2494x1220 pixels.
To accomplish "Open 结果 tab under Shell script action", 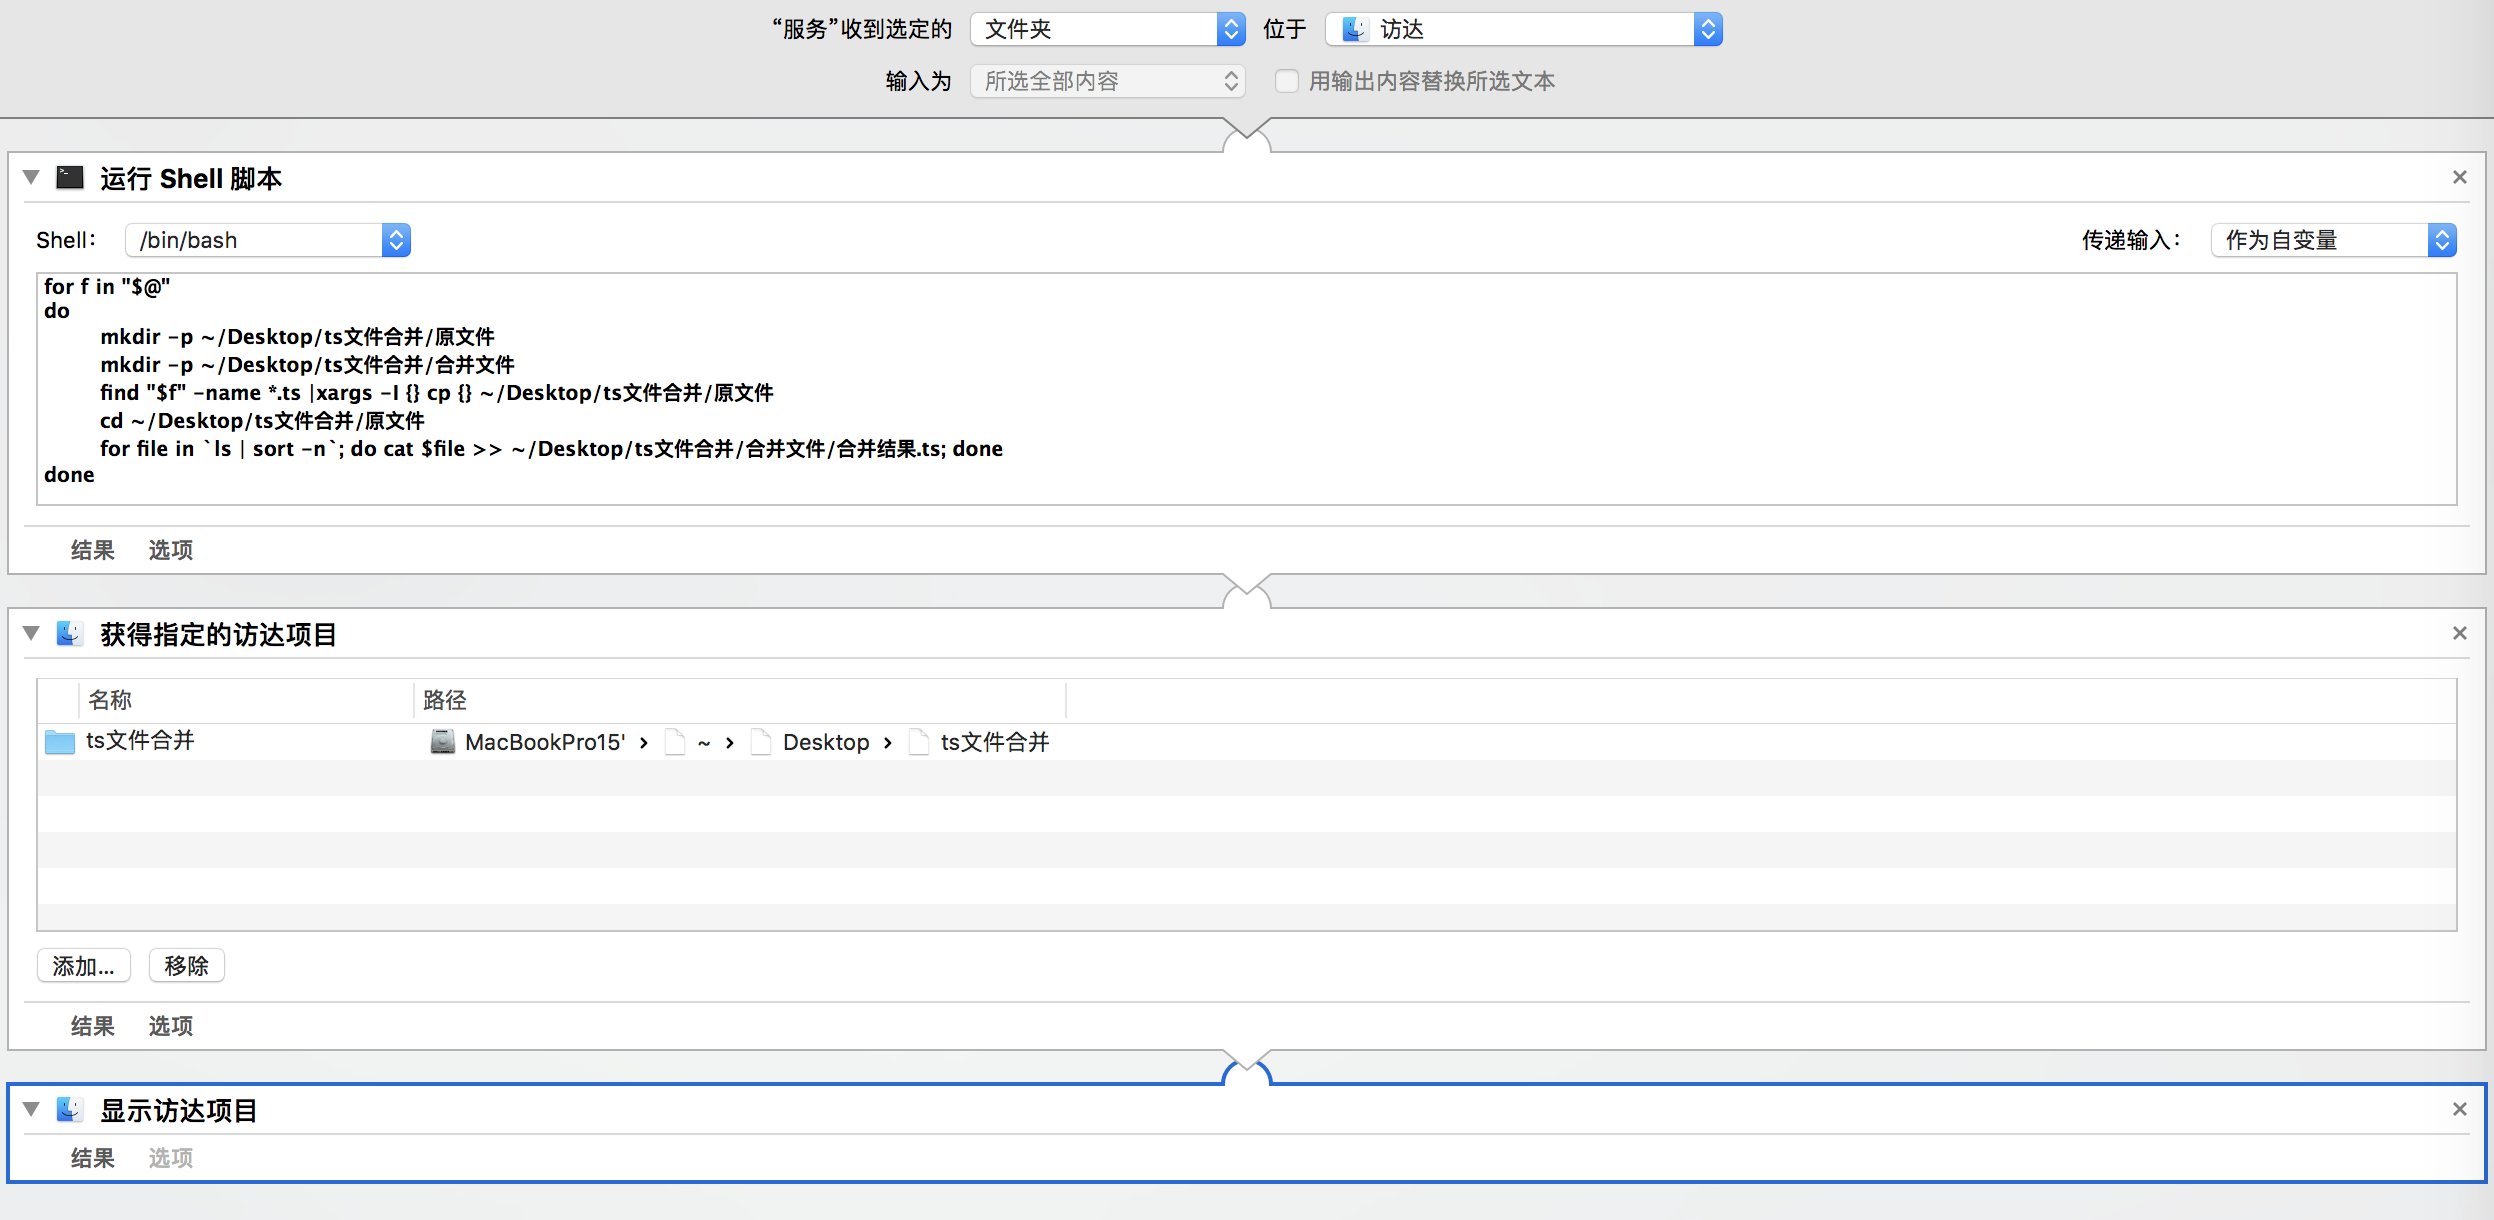I will [x=92, y=550].
